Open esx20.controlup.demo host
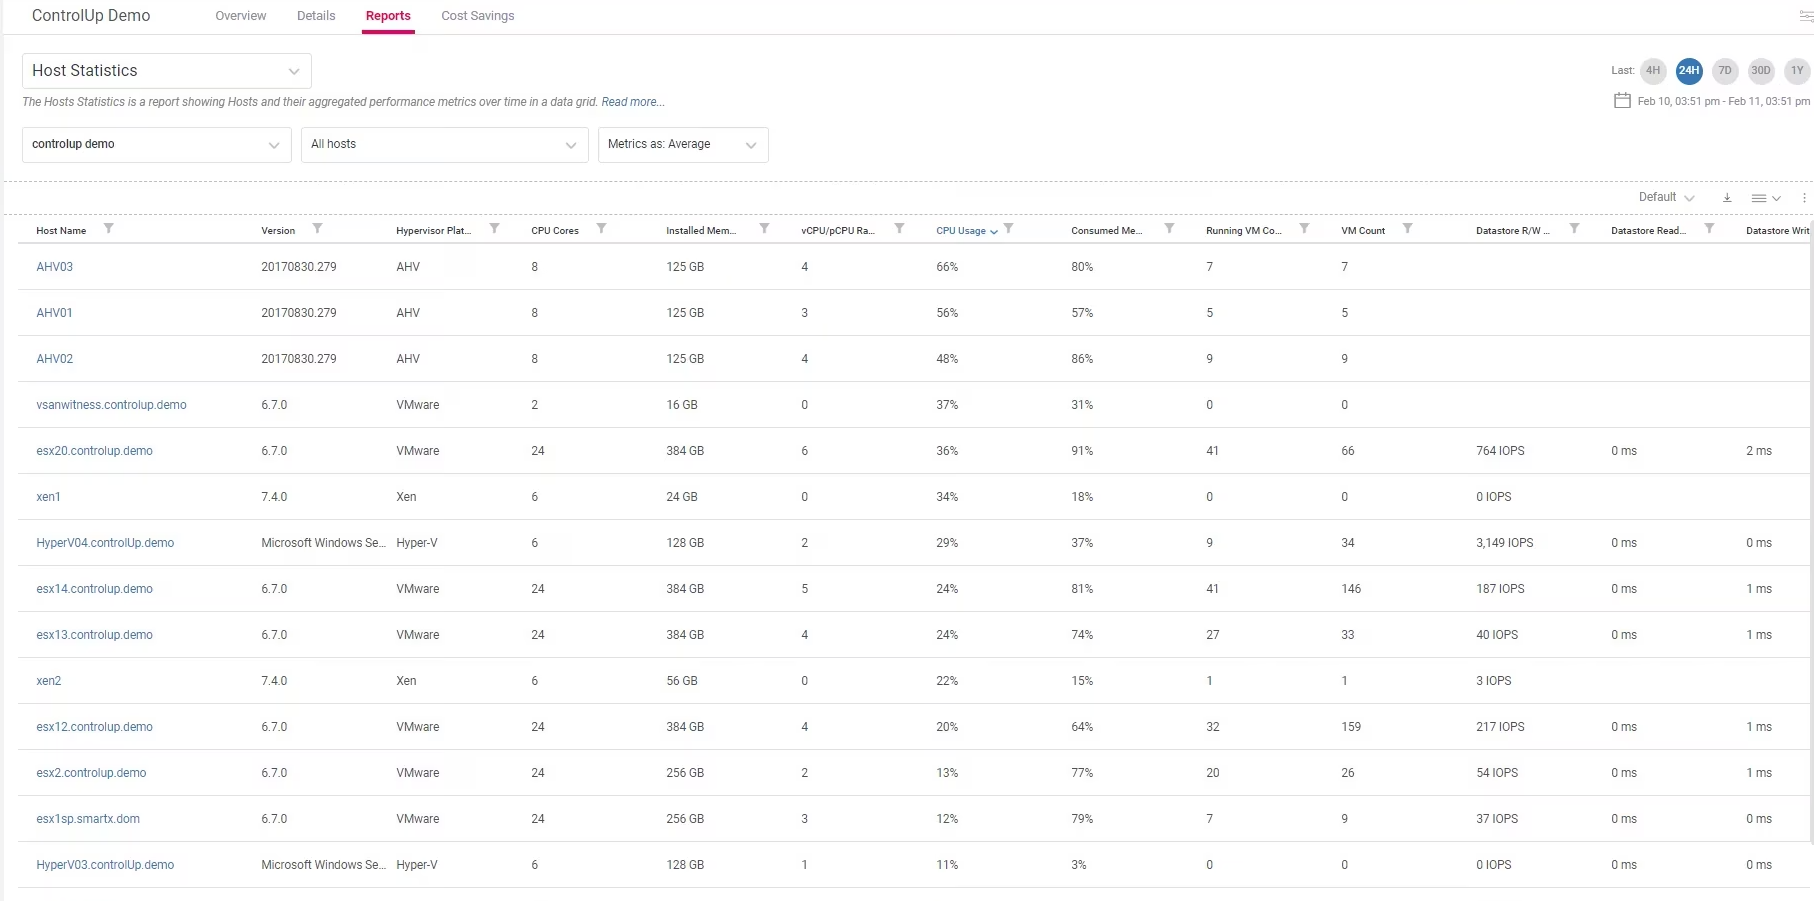 [x=95, y=451]
